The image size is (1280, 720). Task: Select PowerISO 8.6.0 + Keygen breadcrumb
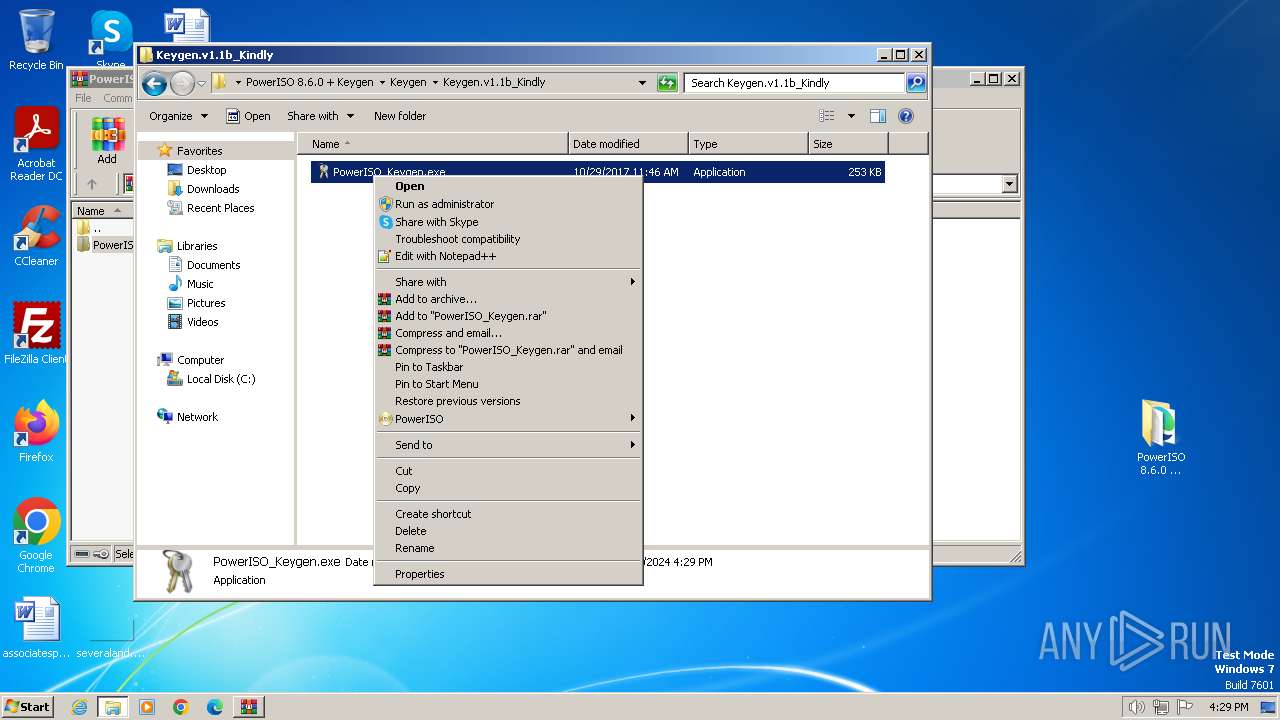(309, 83)
